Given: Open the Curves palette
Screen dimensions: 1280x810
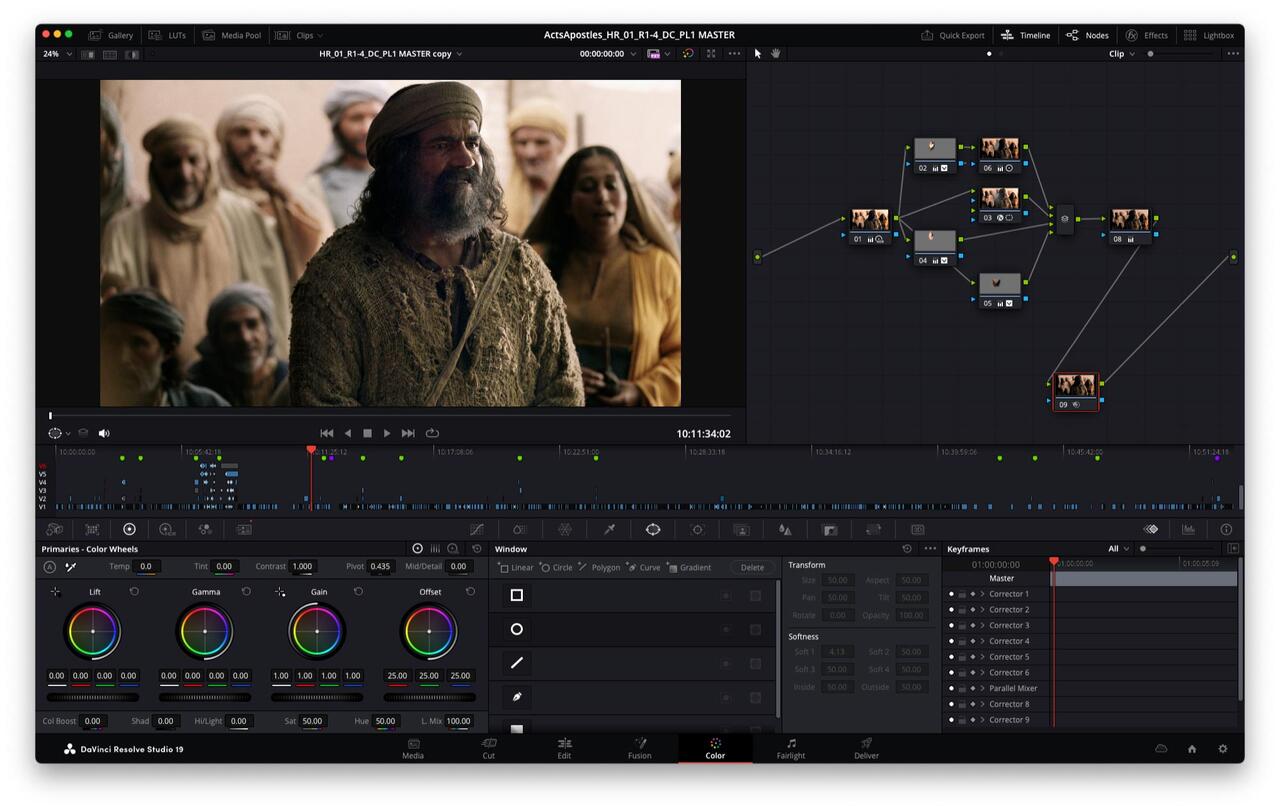Looking at the screenshot, I should pos(477,529).
